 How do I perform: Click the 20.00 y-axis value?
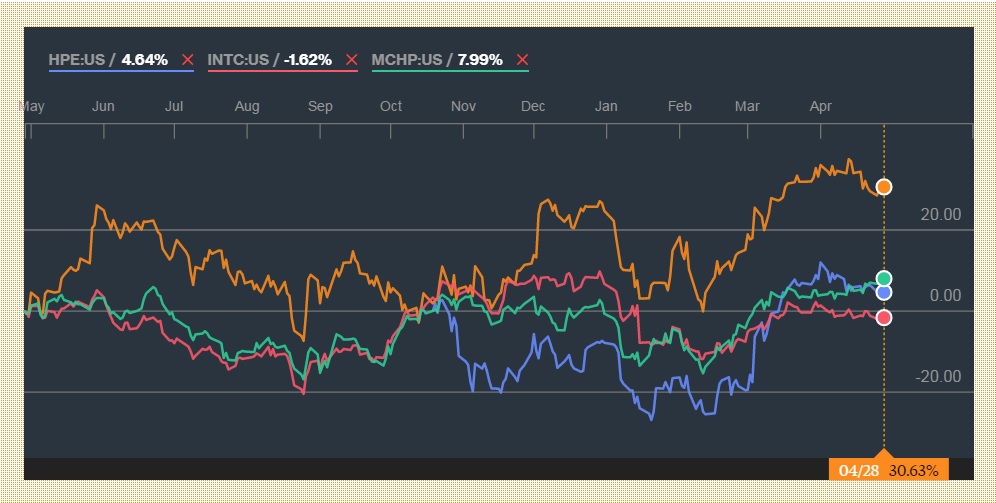941,214
